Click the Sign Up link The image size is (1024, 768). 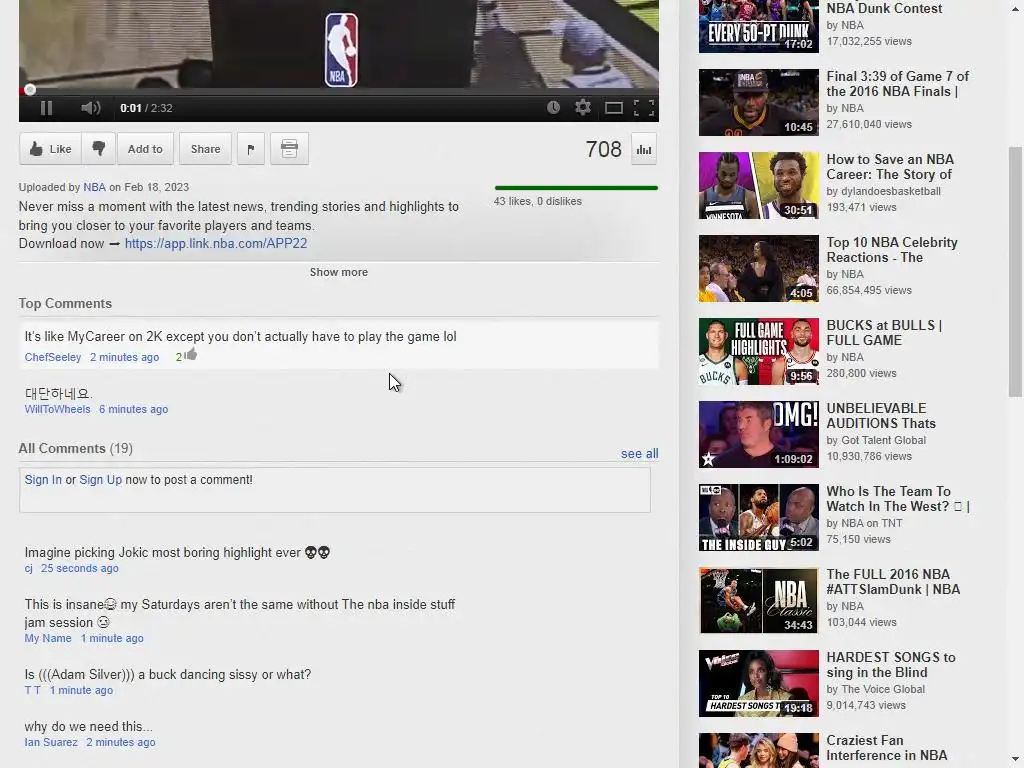pos(101,480)
